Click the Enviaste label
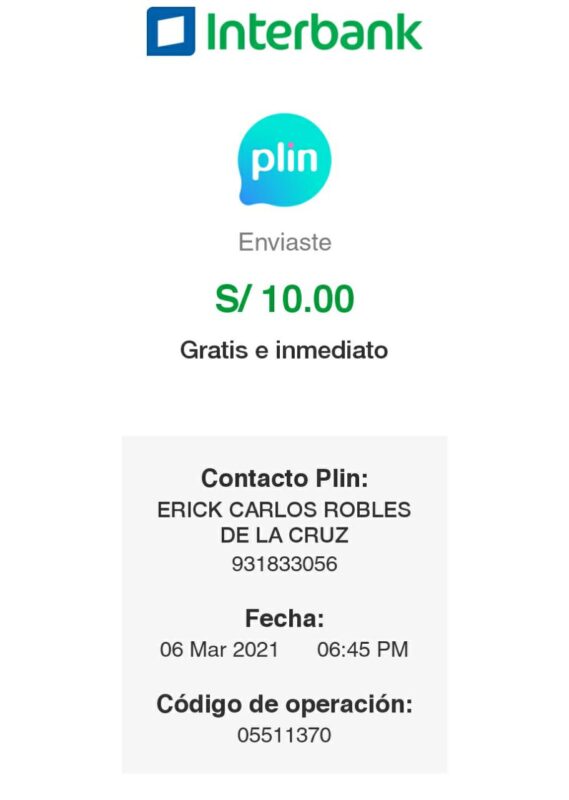 coord(285,242)
